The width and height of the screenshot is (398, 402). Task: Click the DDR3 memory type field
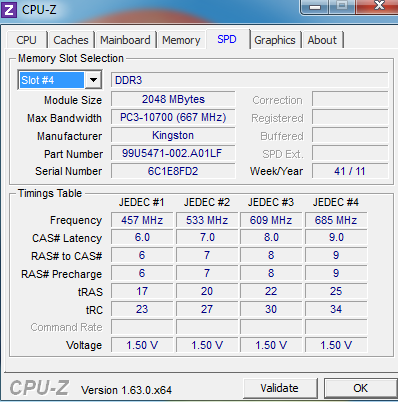point(250,80)
